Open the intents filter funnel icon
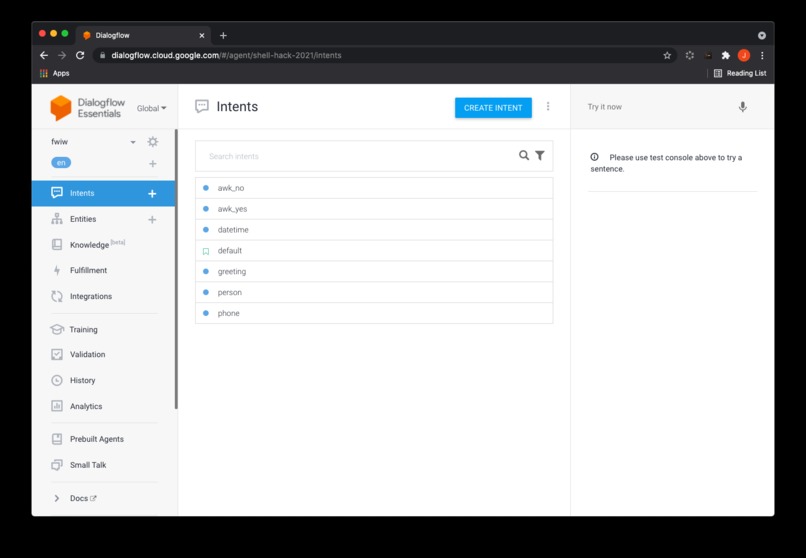 coord(540,155)
